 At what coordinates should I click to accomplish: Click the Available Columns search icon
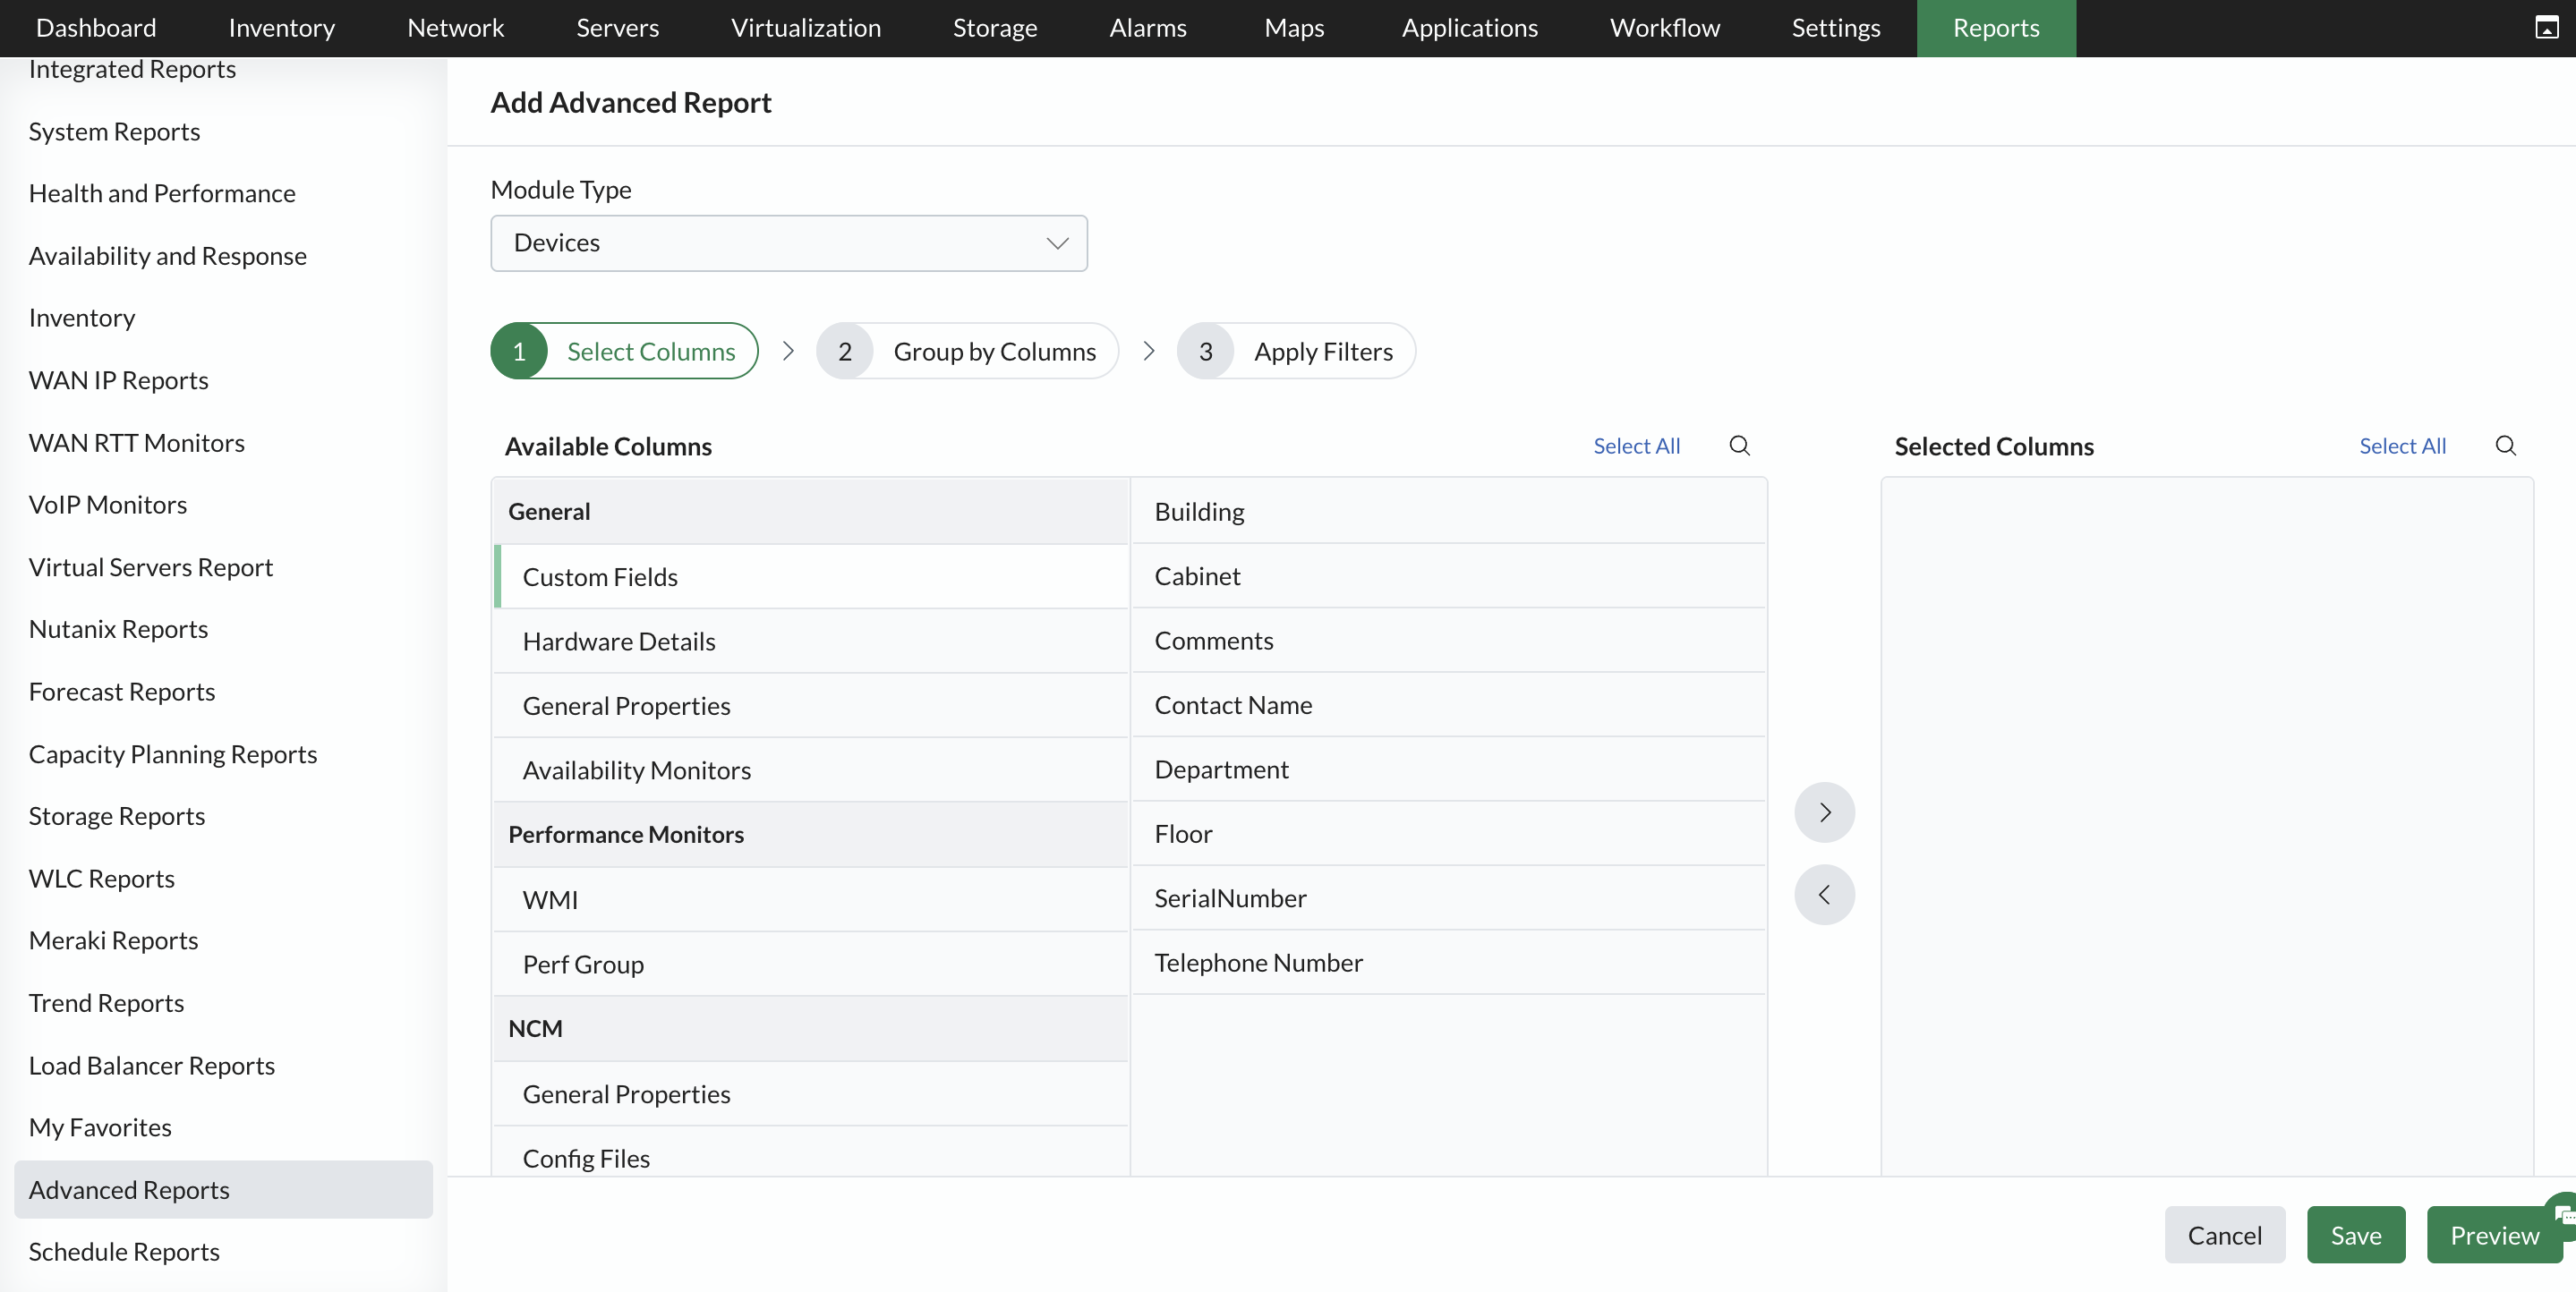click(x=1739, y=446)
